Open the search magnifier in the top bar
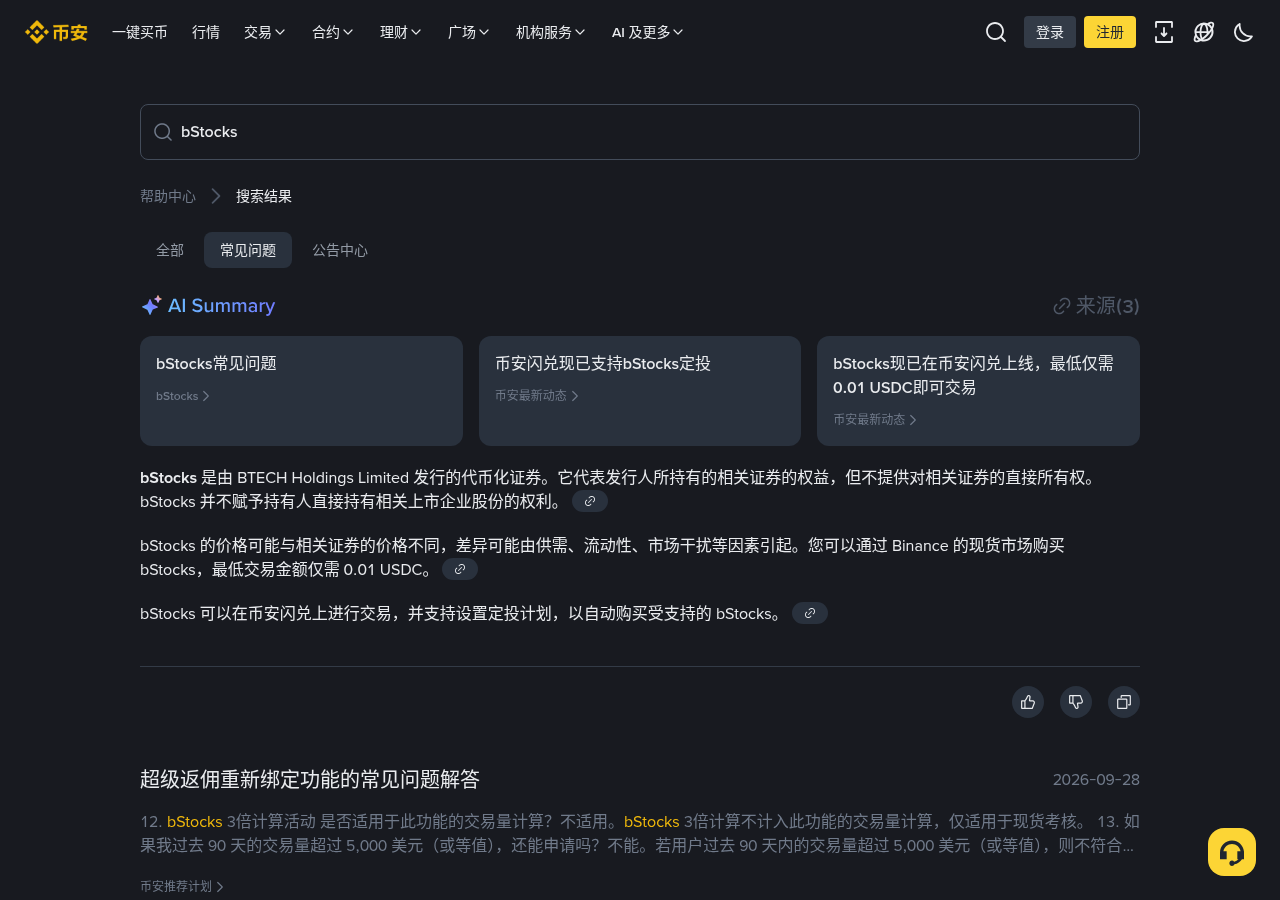The width and height of the screenshot is (1280, 900). tap(996, 32)
